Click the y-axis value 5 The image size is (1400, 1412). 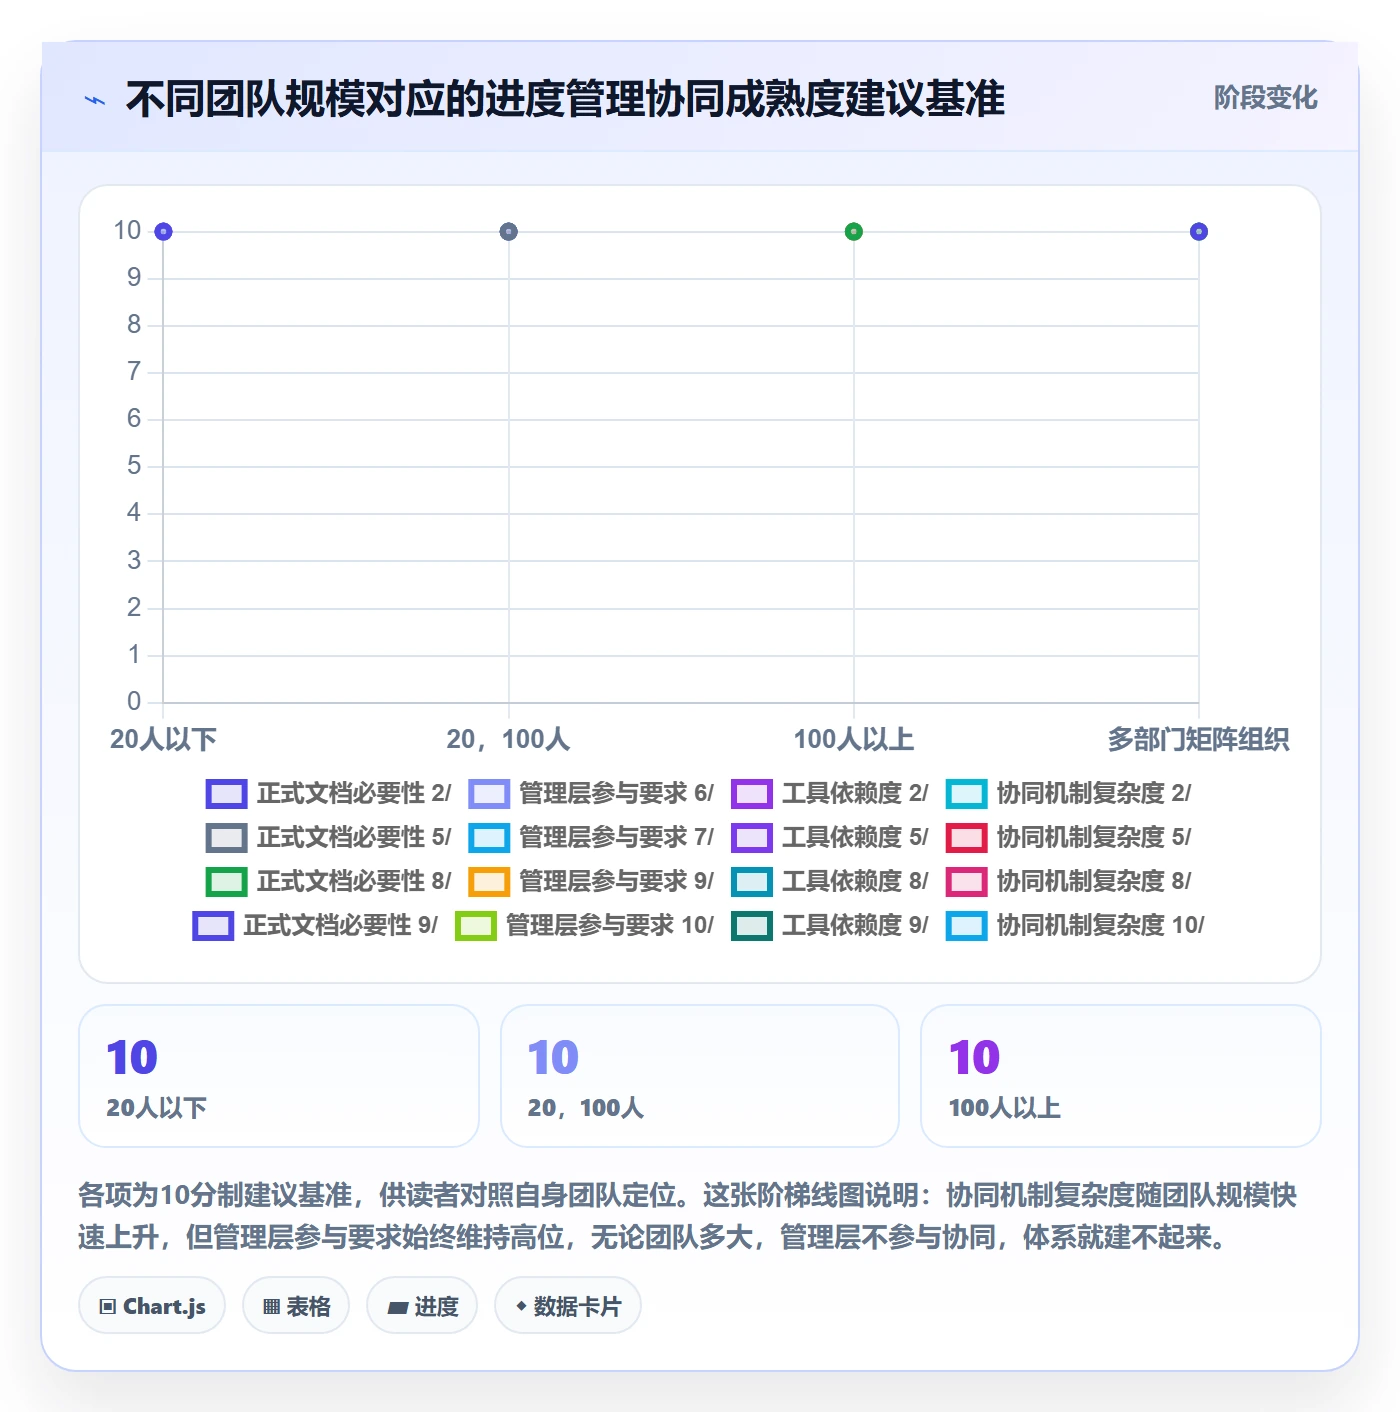[x=134, y=466]
